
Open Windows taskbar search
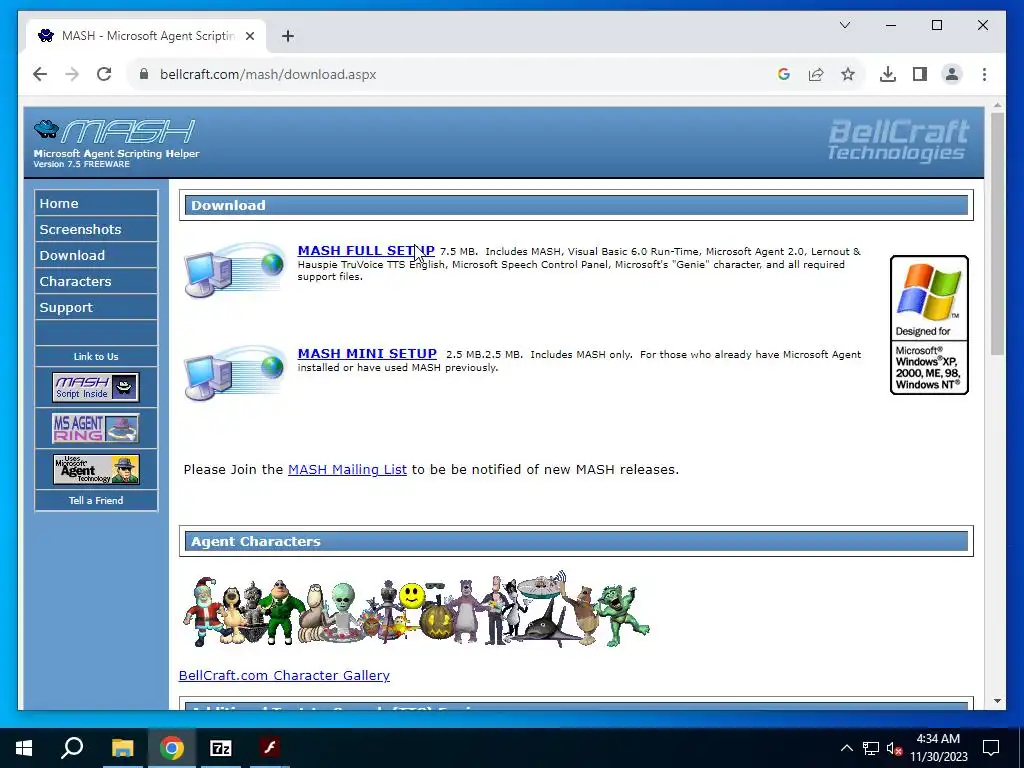pyautogui.click(x=72, y=748)
